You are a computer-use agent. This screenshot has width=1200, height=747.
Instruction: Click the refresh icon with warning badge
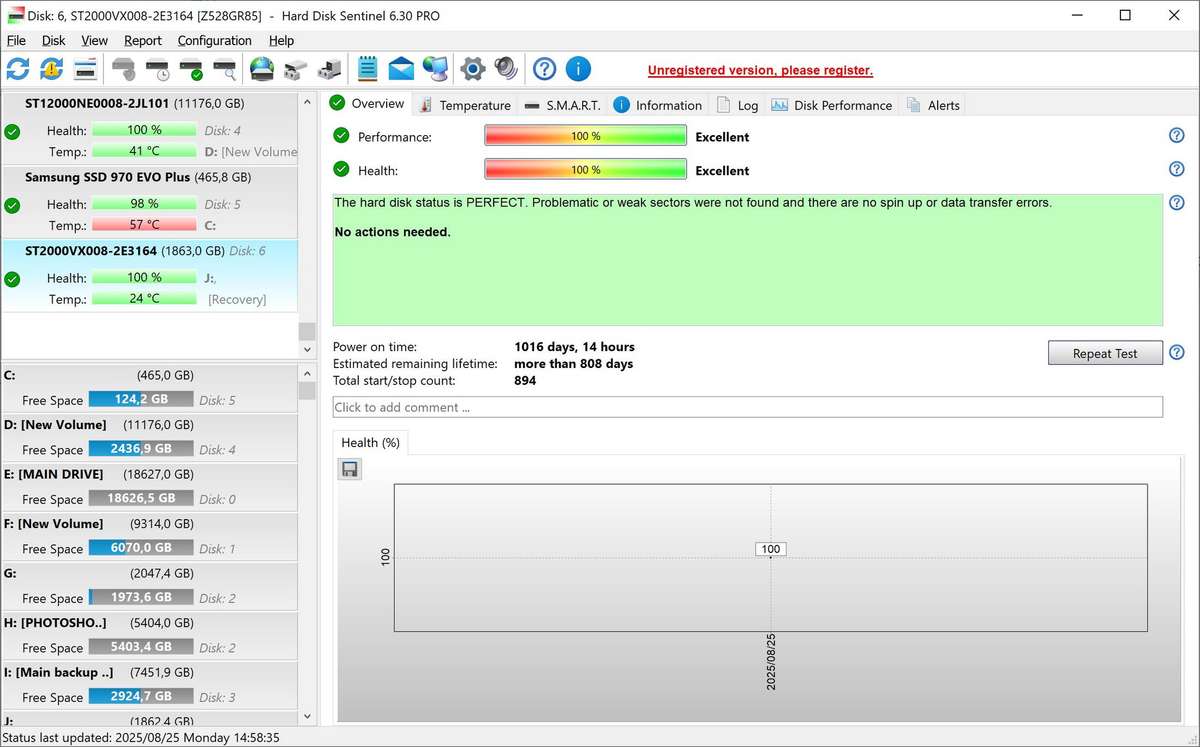[52, 69]
